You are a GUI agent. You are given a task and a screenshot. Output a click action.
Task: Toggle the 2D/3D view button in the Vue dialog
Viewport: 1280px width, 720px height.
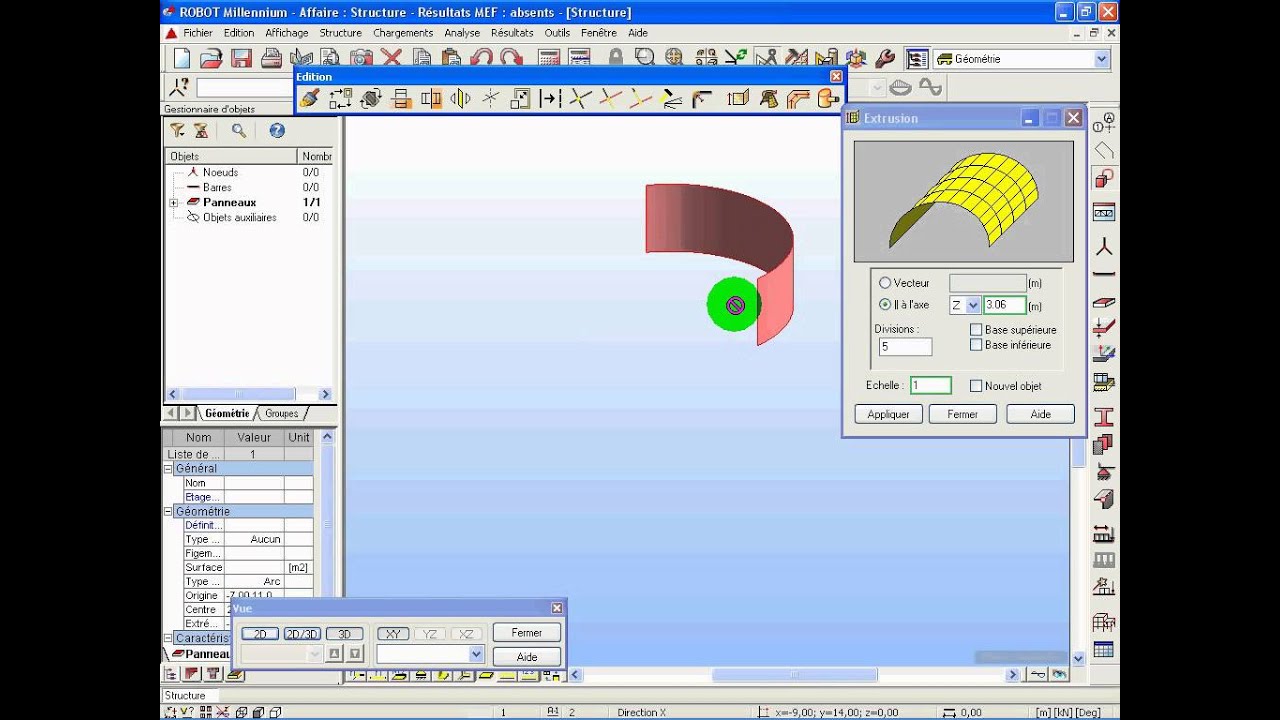(x=302, y=634)
